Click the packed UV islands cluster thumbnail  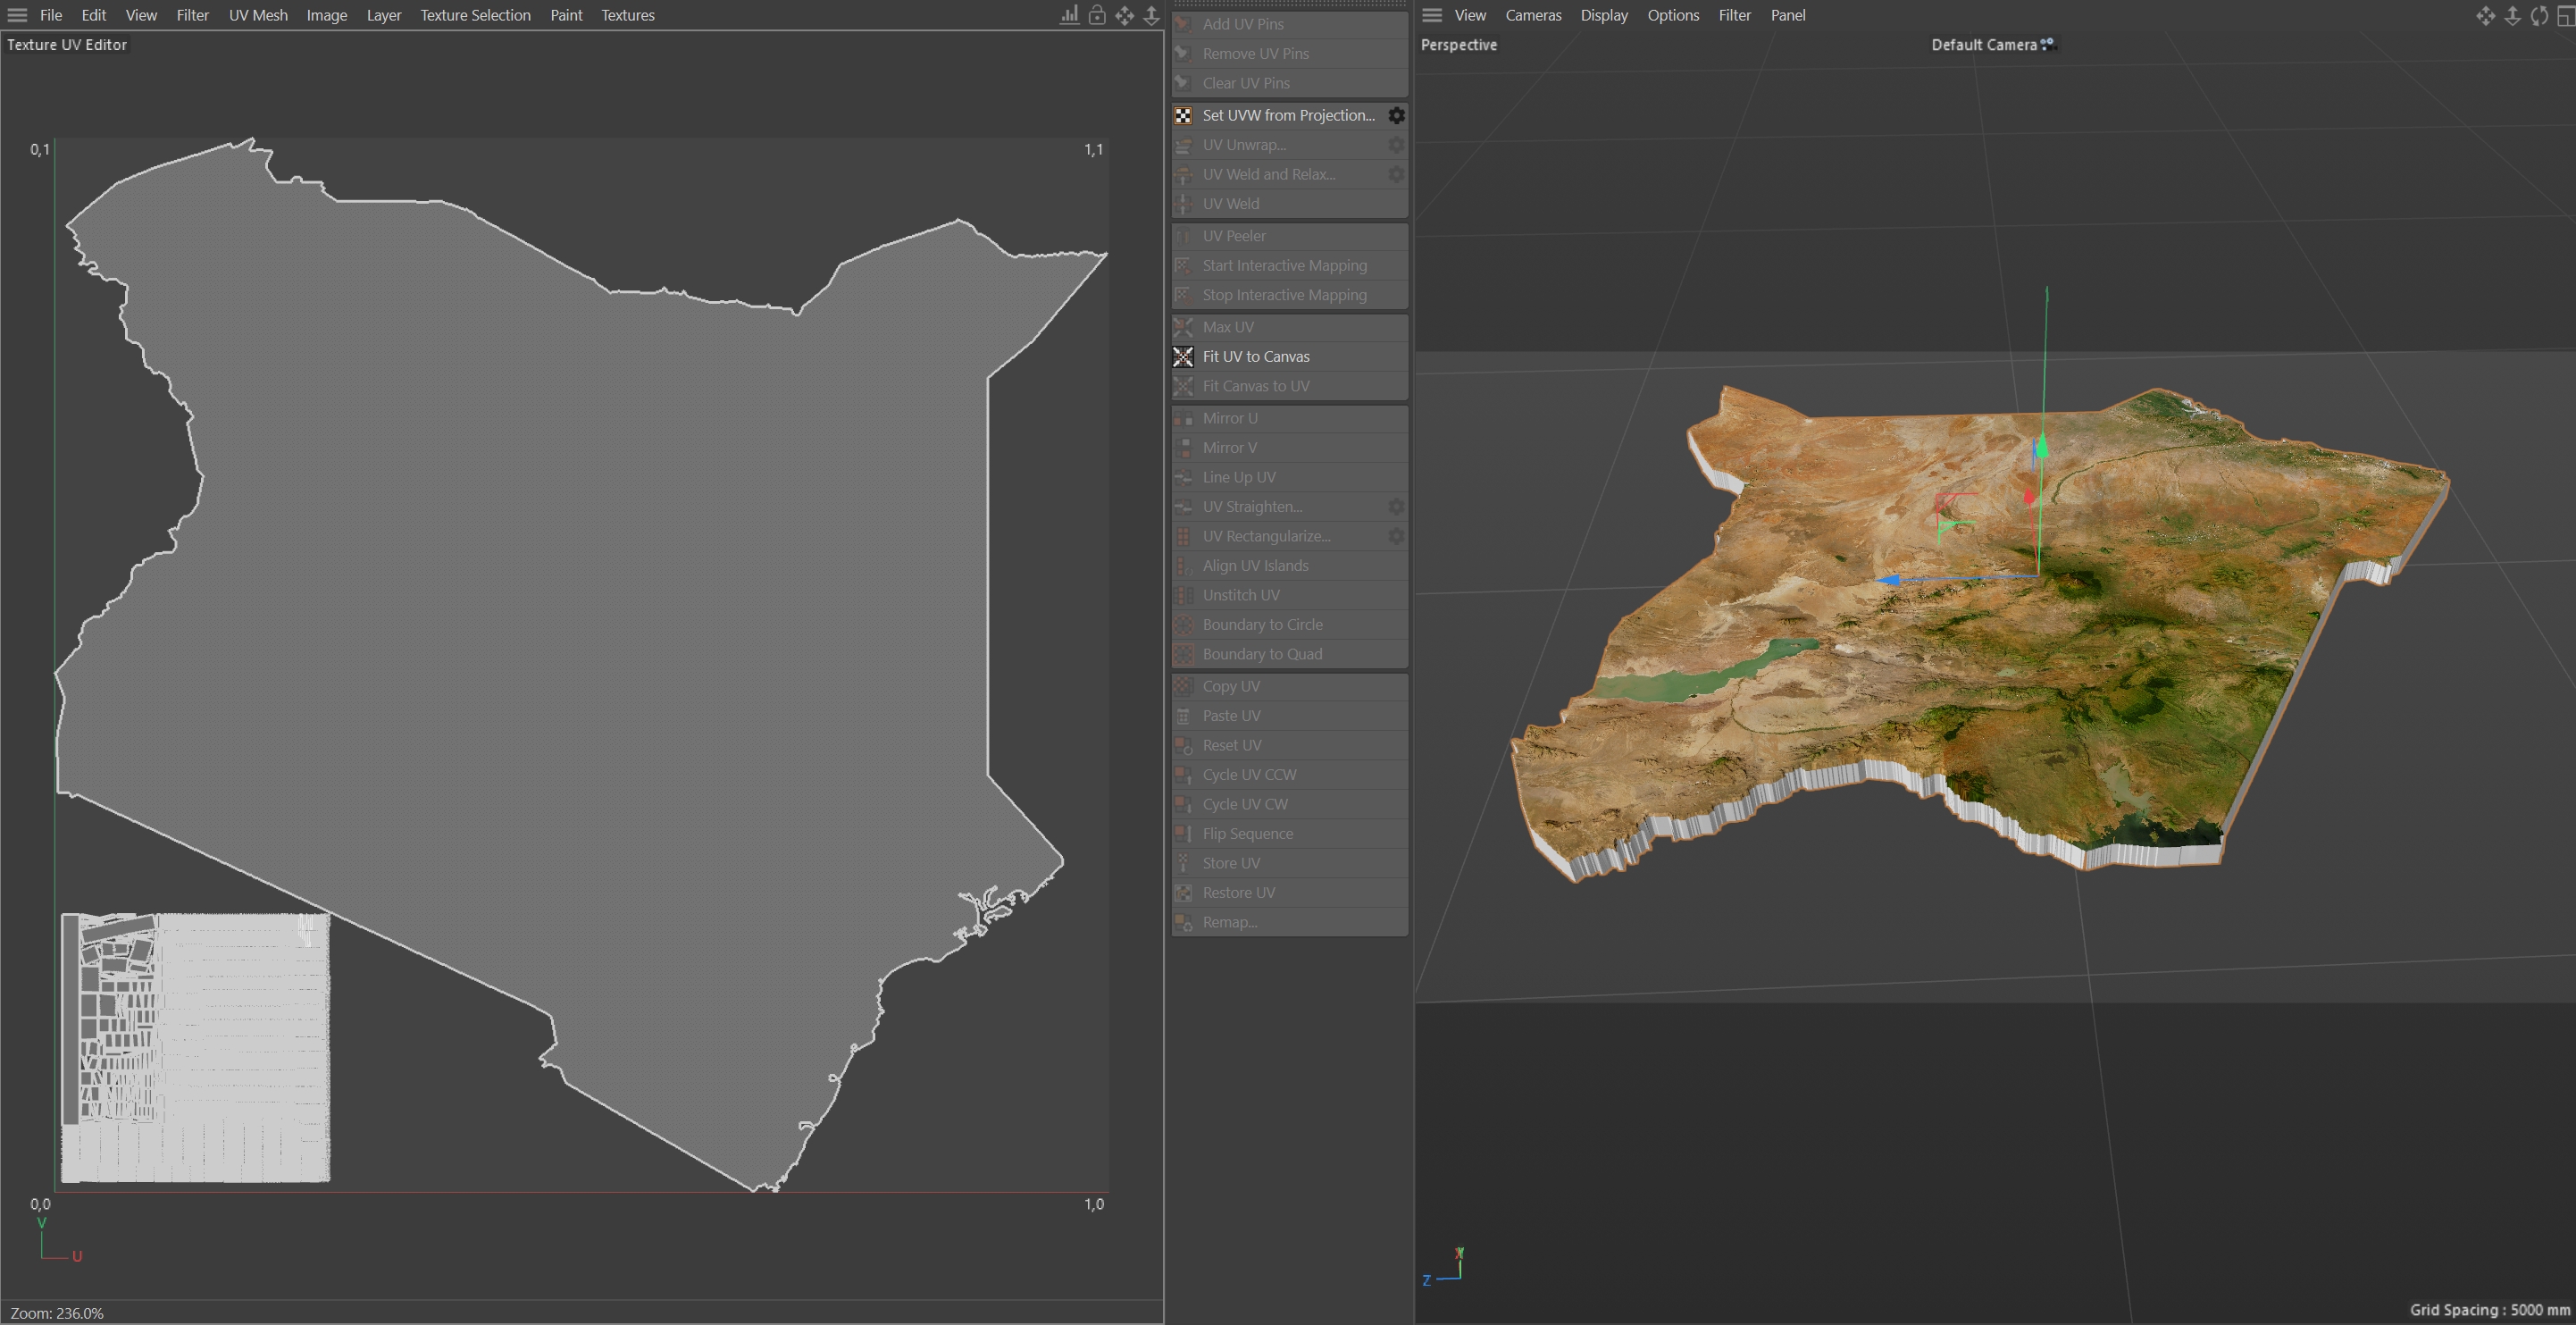tap(196, 1047)
